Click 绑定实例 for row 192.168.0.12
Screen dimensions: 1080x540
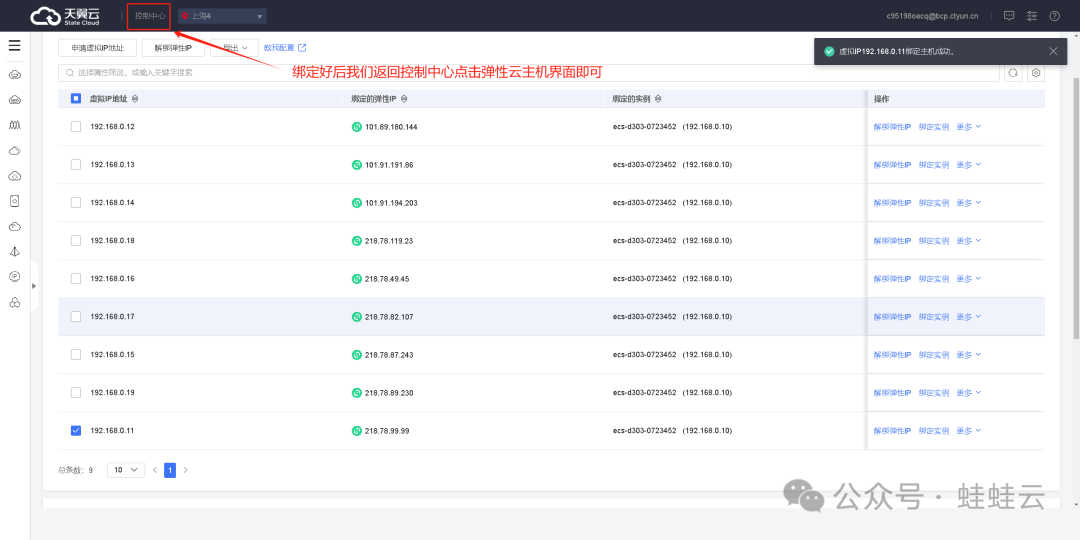point(934,127)
